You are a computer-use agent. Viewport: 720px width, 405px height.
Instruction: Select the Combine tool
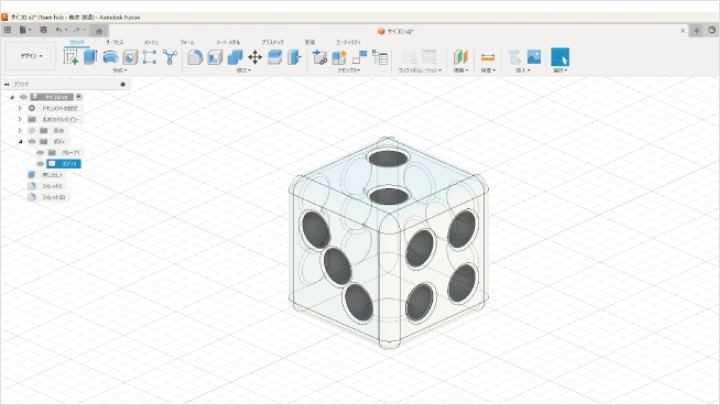pos(235,57)
